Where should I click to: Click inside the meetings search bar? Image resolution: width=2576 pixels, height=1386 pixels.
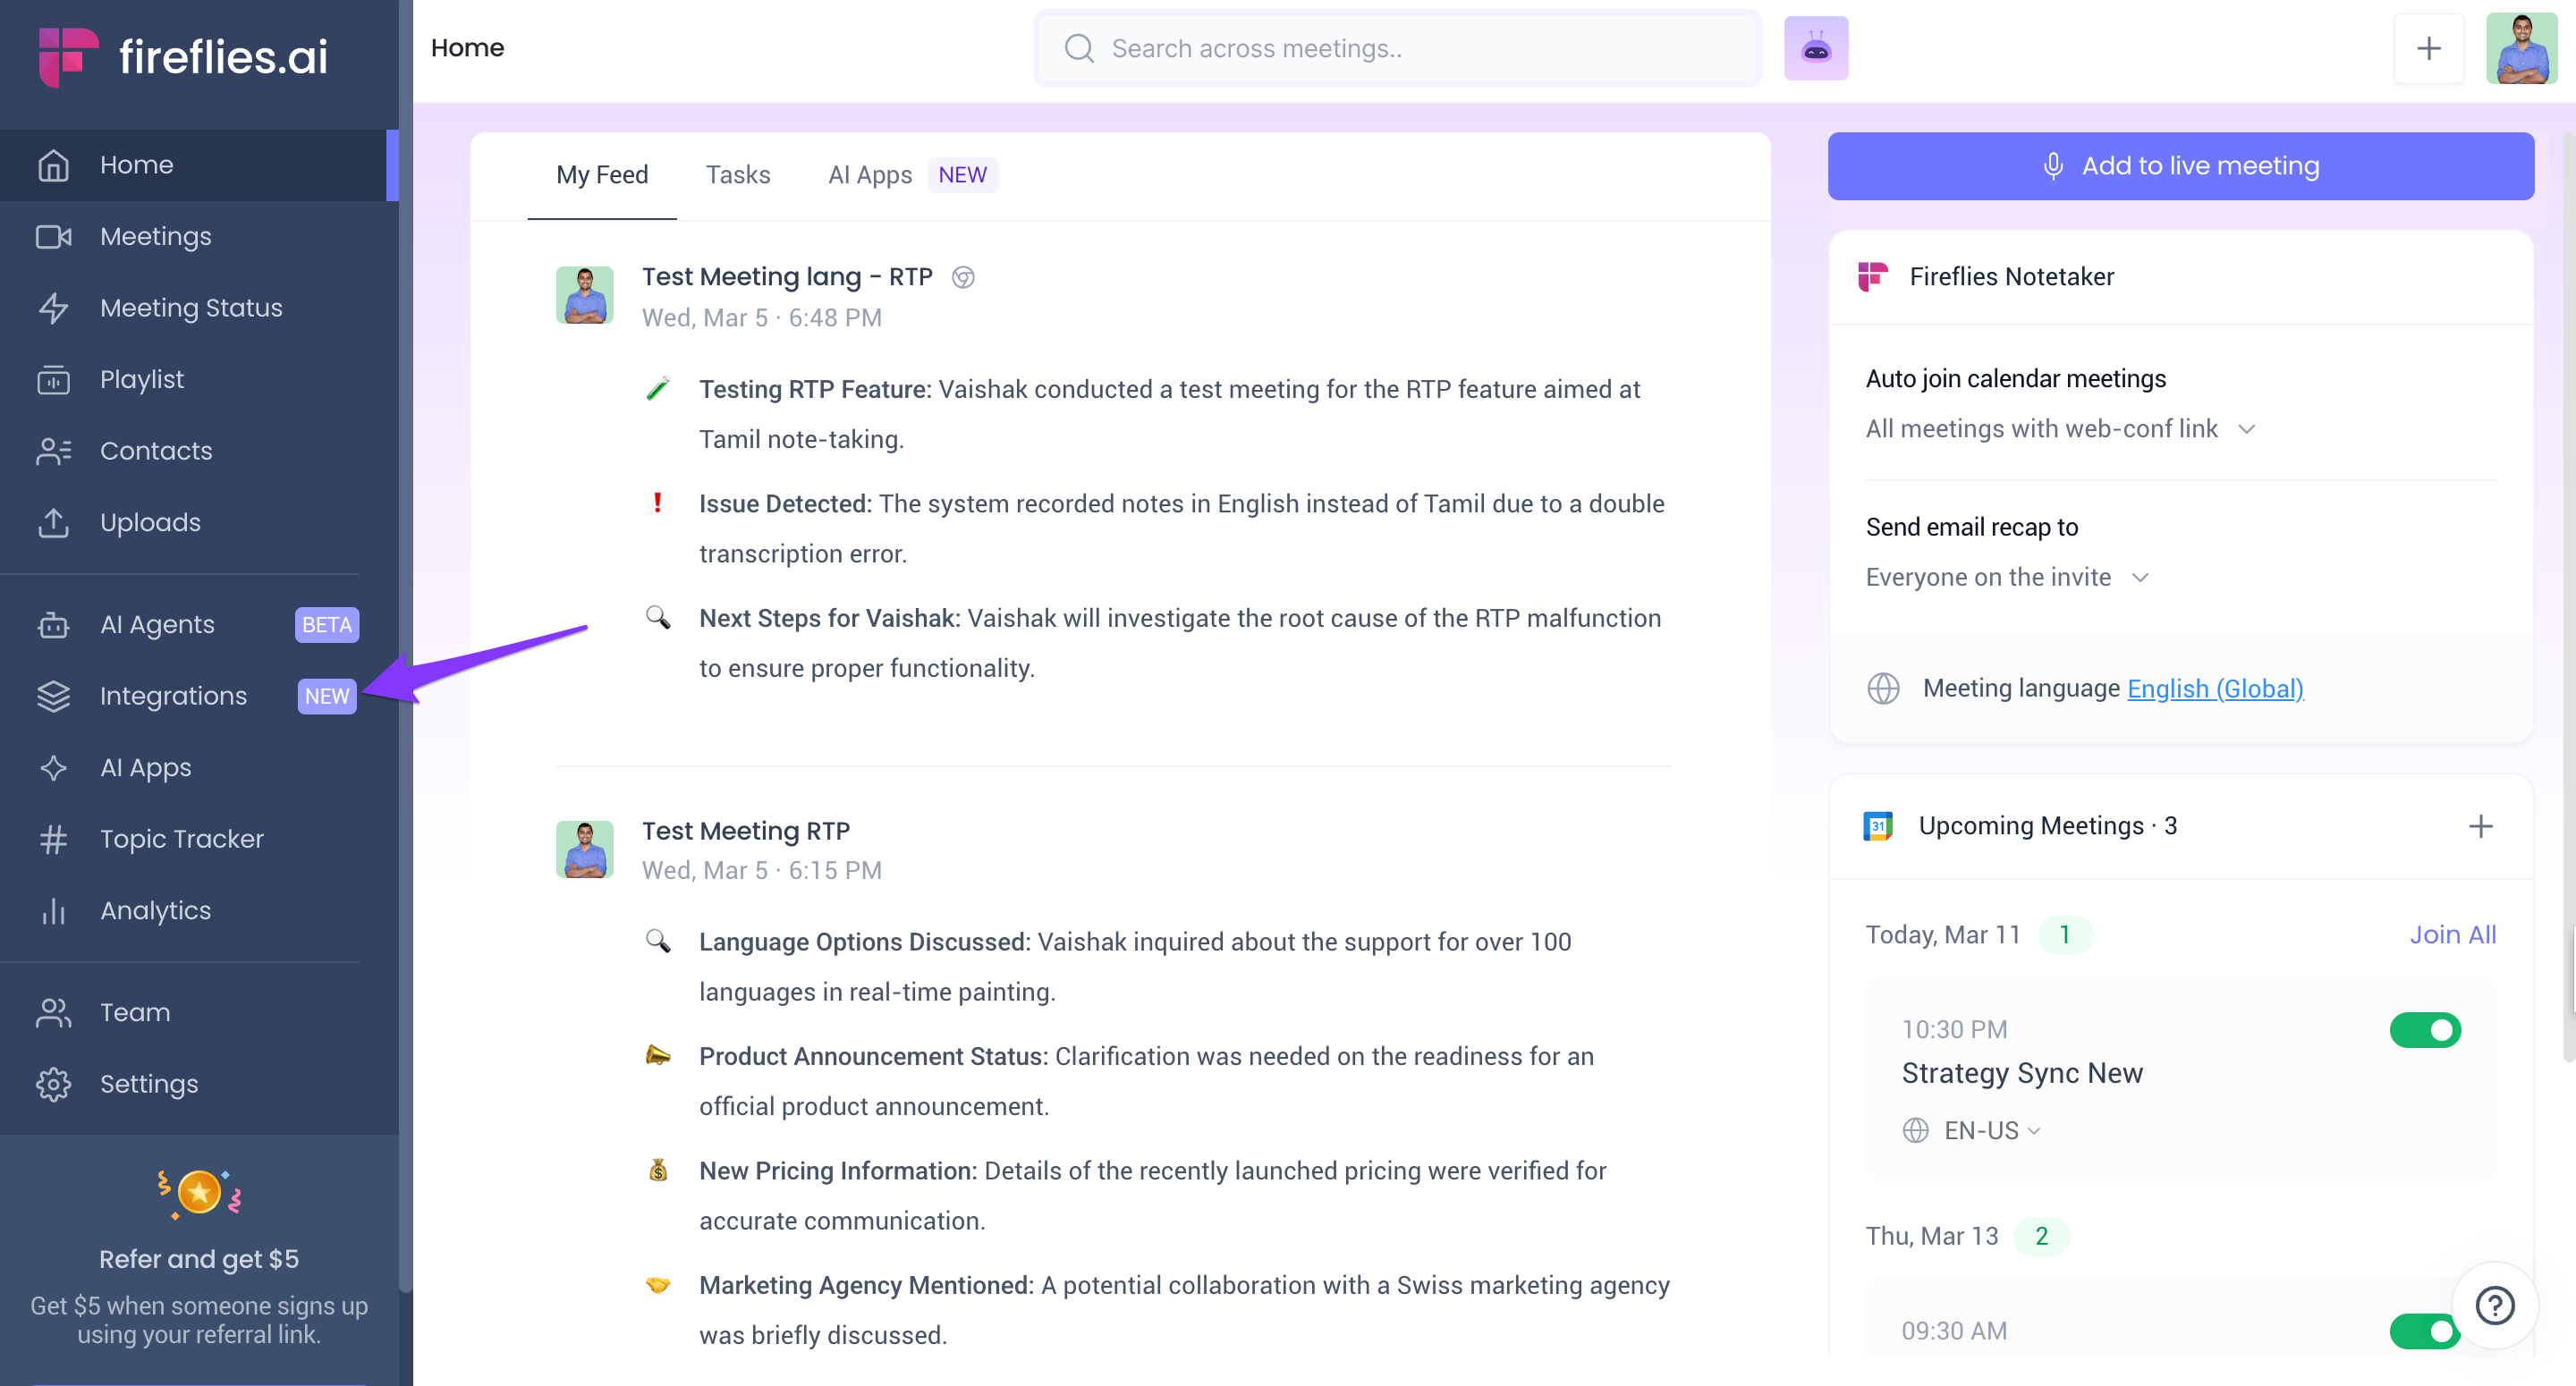pyautogui.click(x=1396, y=47)
